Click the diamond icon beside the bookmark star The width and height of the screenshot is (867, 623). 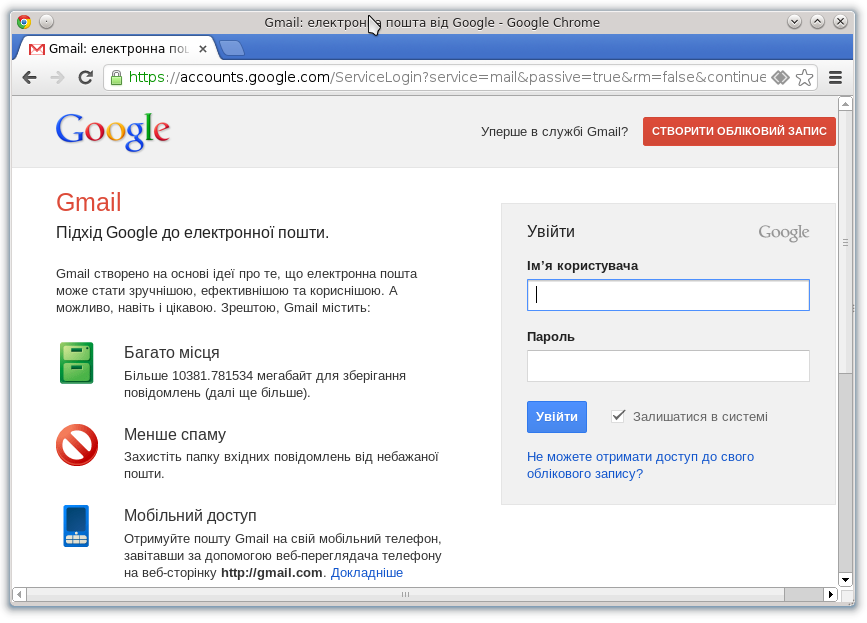(780, 77)
